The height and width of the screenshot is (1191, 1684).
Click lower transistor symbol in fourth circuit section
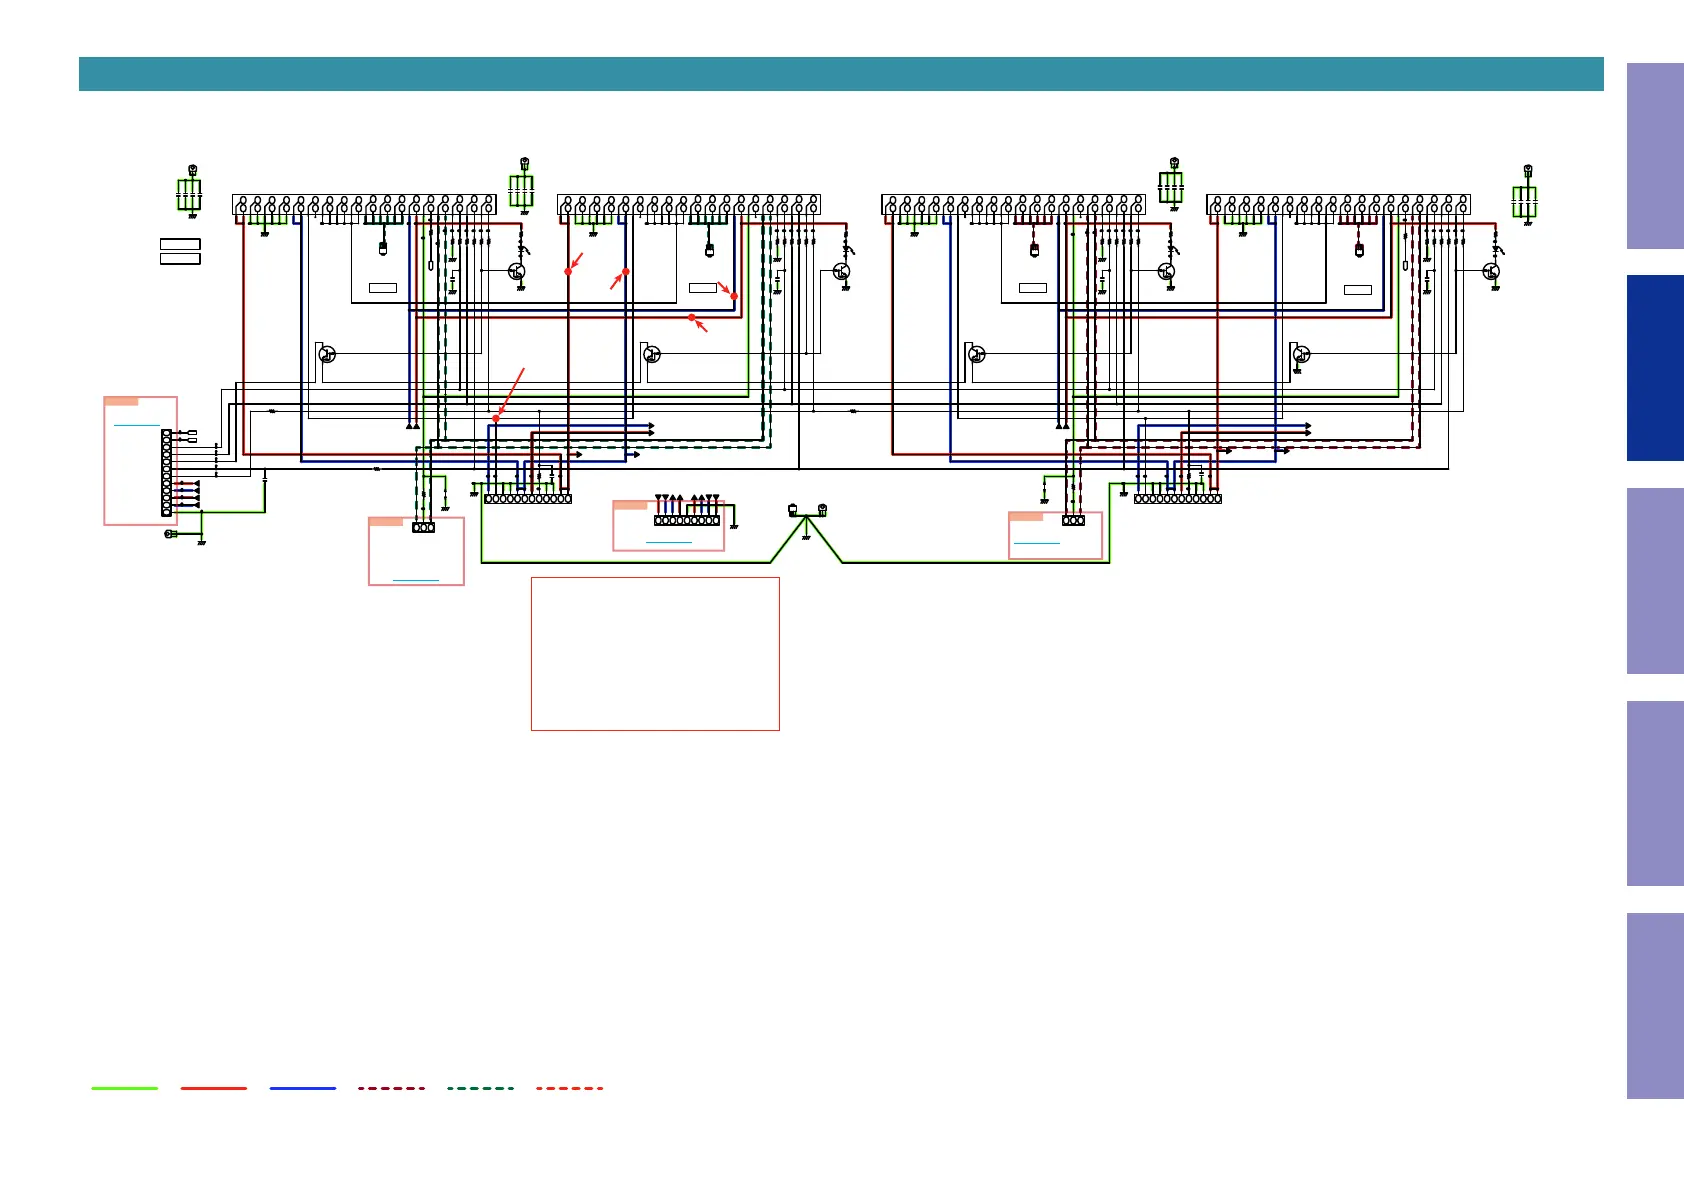(x=1301, y=354)
